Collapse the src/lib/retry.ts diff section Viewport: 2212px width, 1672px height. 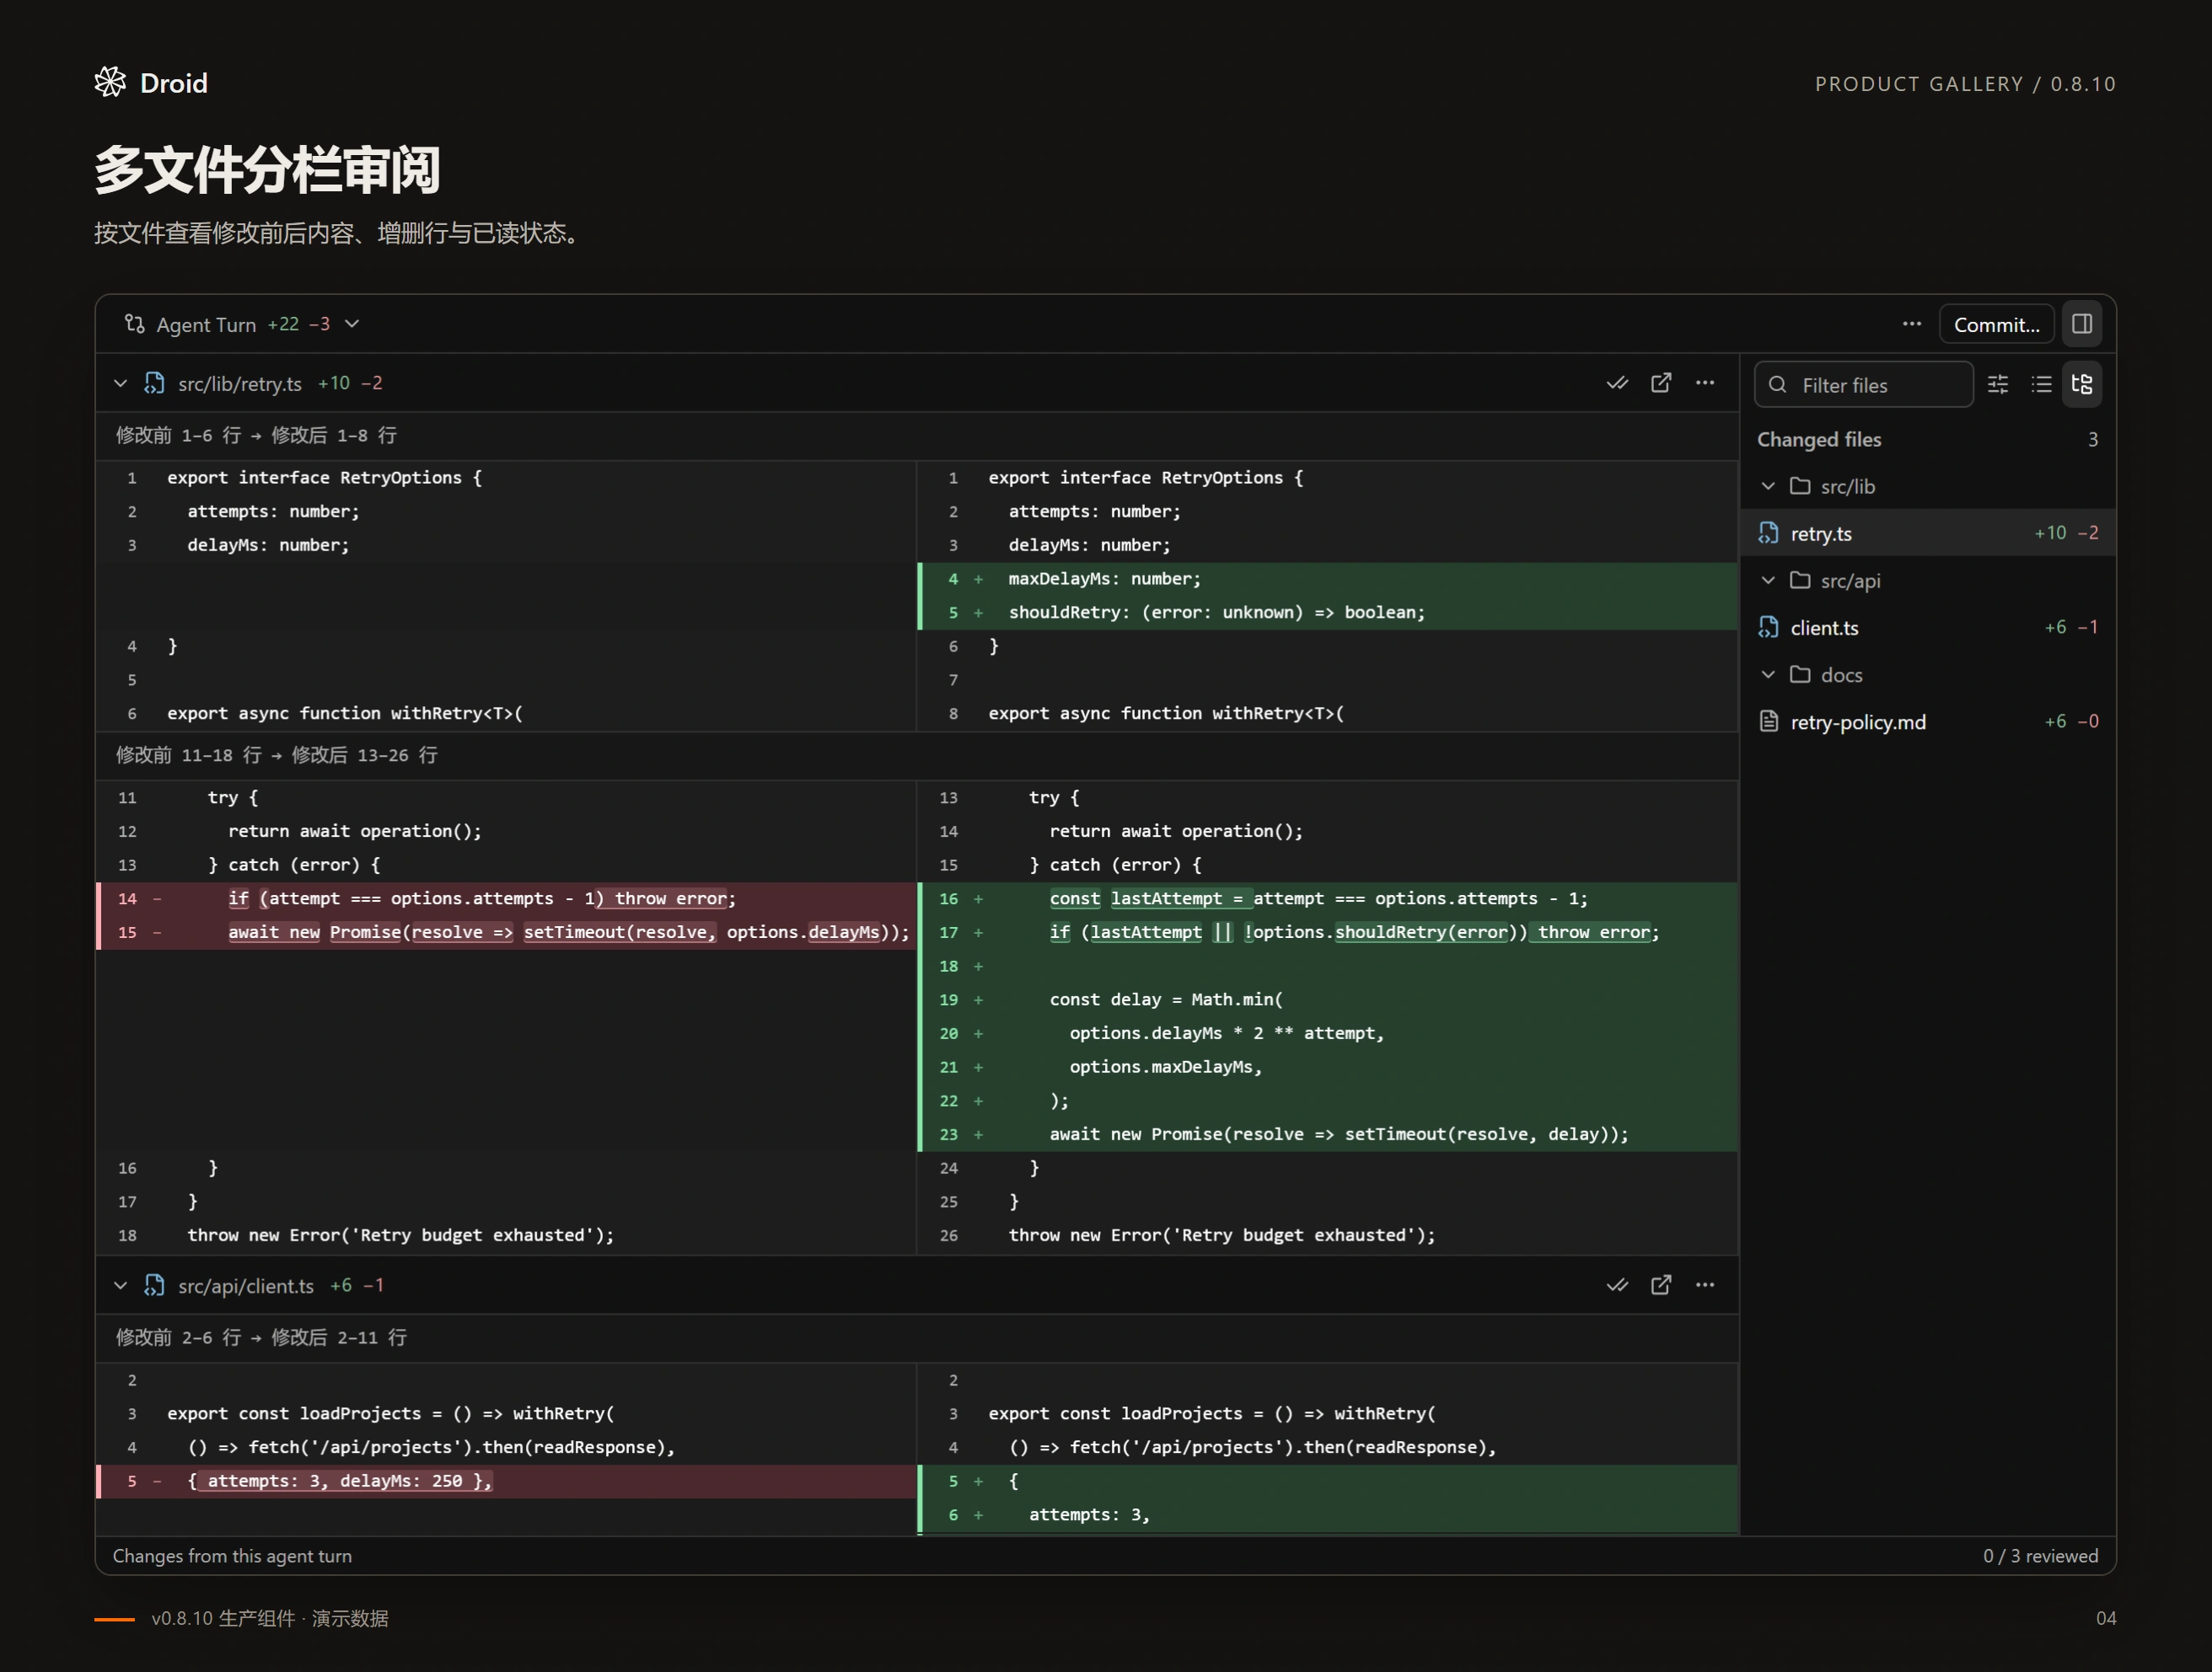[x=120, y=383]
